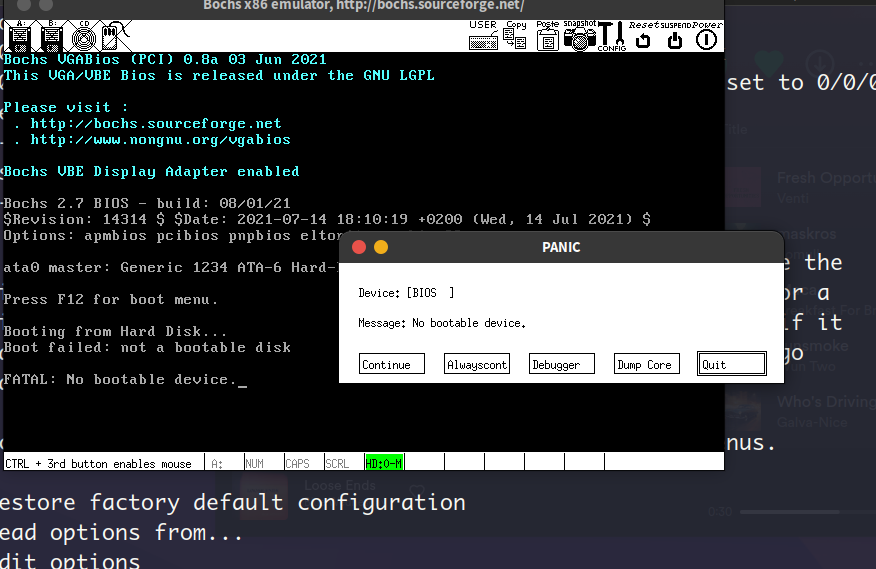Viewport: 876px width, 569px height.
Task: Click the HD:0-M status indicator
Action: (x=384, y=463)
